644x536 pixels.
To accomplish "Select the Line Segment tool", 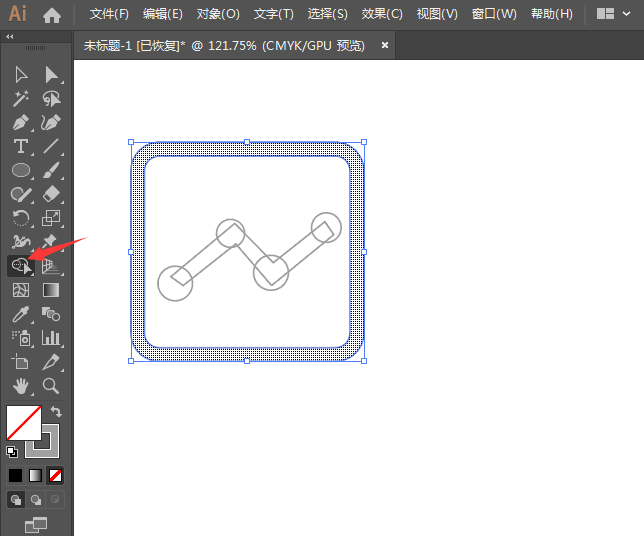I will click(51, 146).
